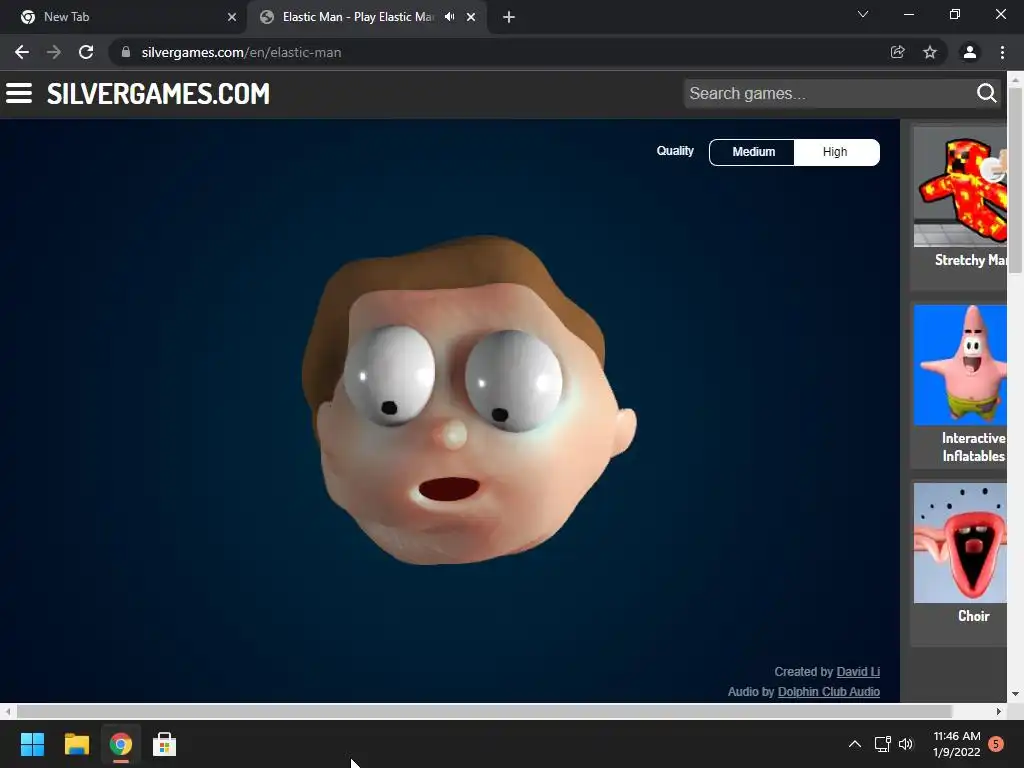
Task: Open the Windows Start menu
Action: (x=32, y=744)
